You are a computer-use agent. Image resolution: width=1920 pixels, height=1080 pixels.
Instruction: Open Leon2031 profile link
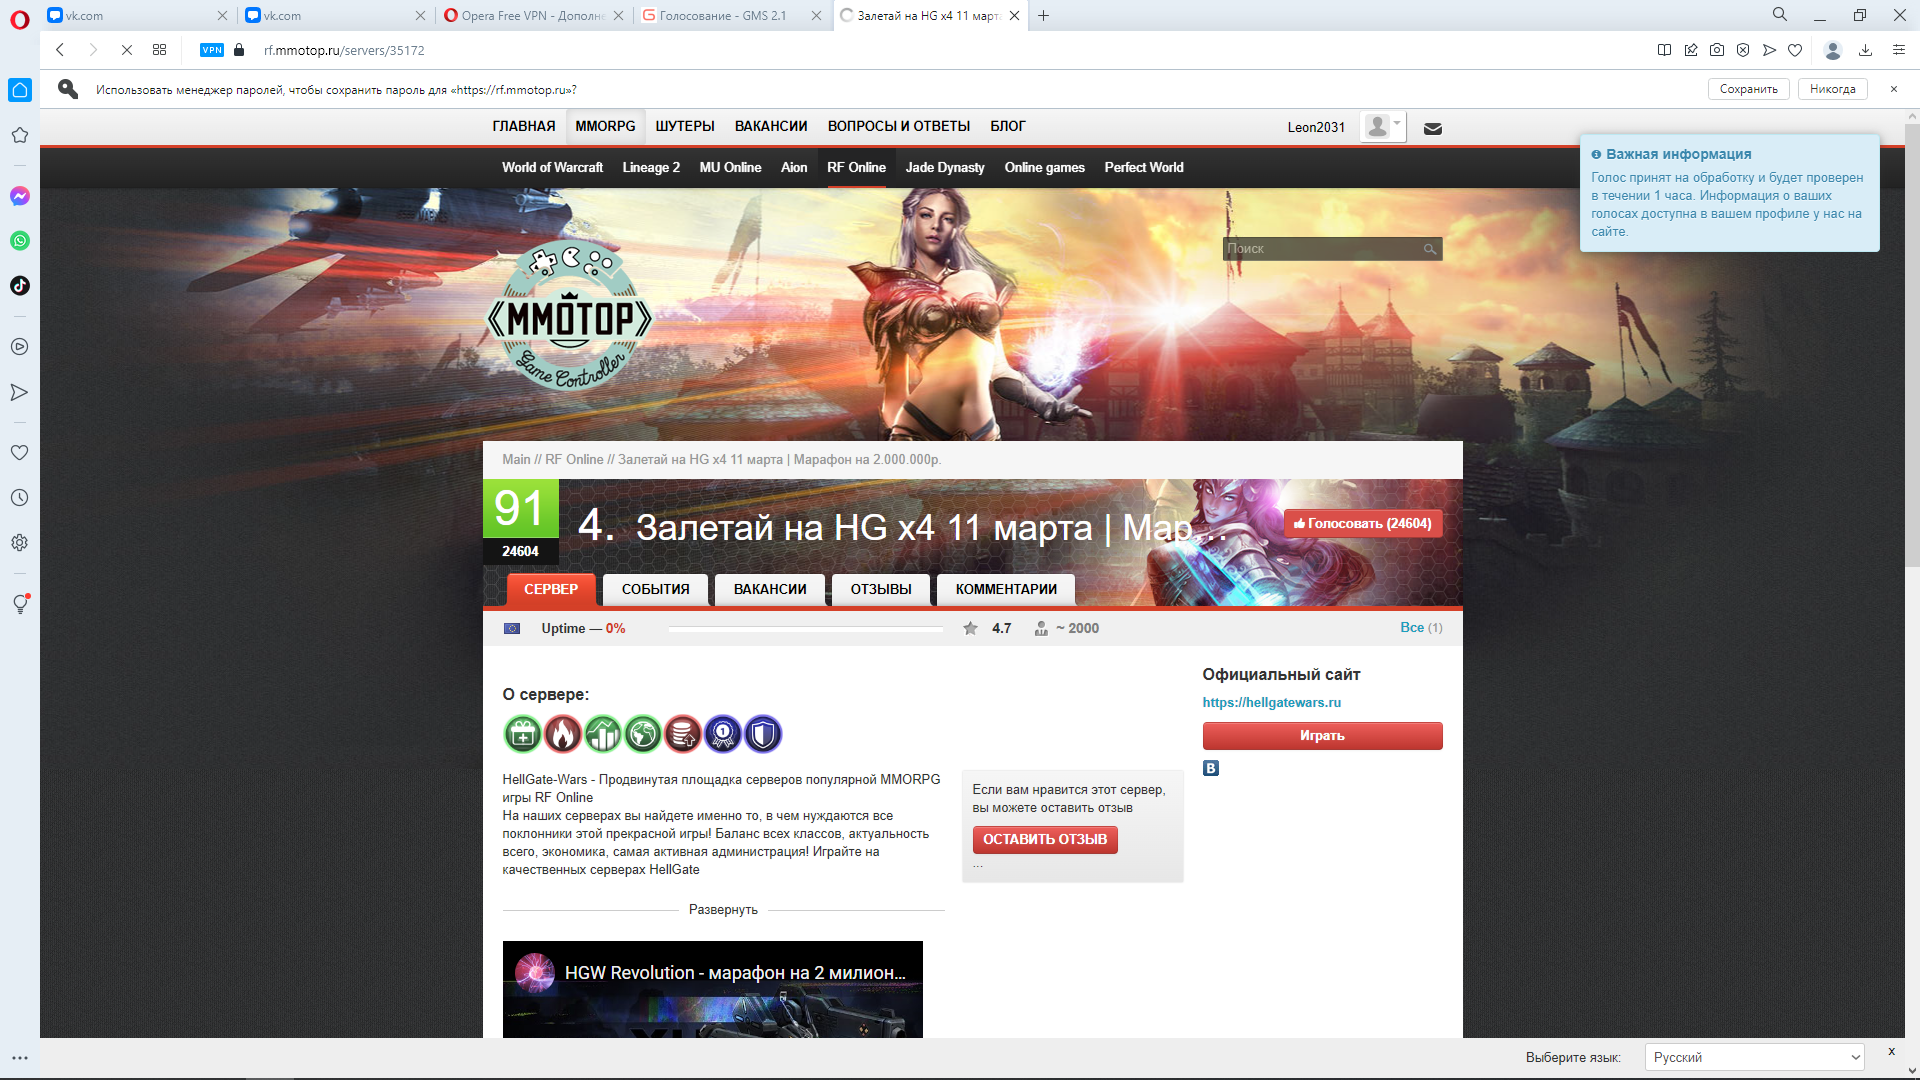click(x=1316, y=127)
